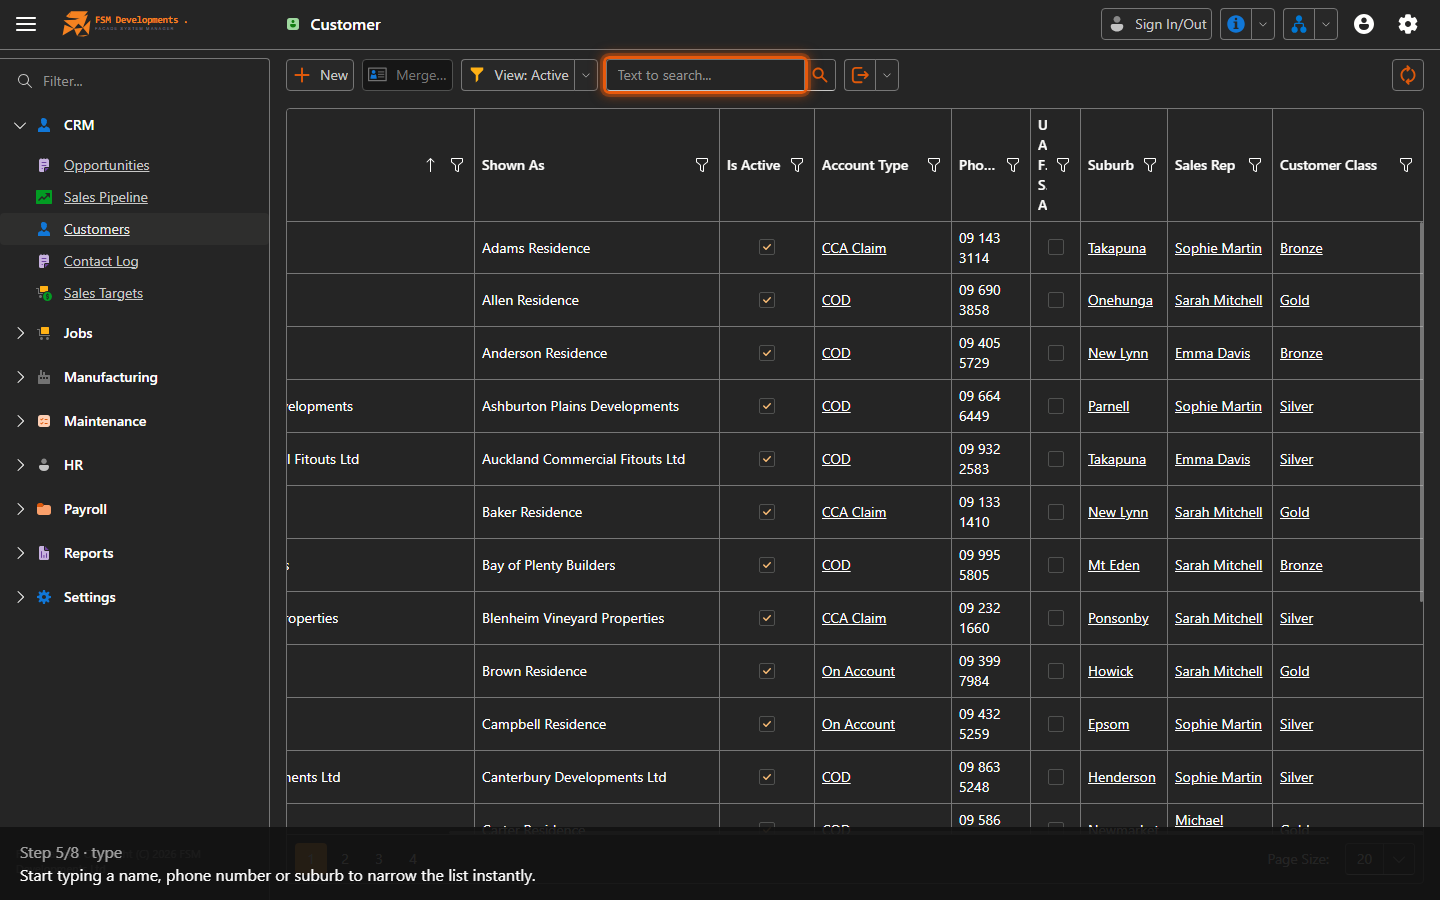Image resolution: width=1440 pixels, height=900 pixels.
Task: Expand the Jobs section in sidebar
Action: [20, 333]
